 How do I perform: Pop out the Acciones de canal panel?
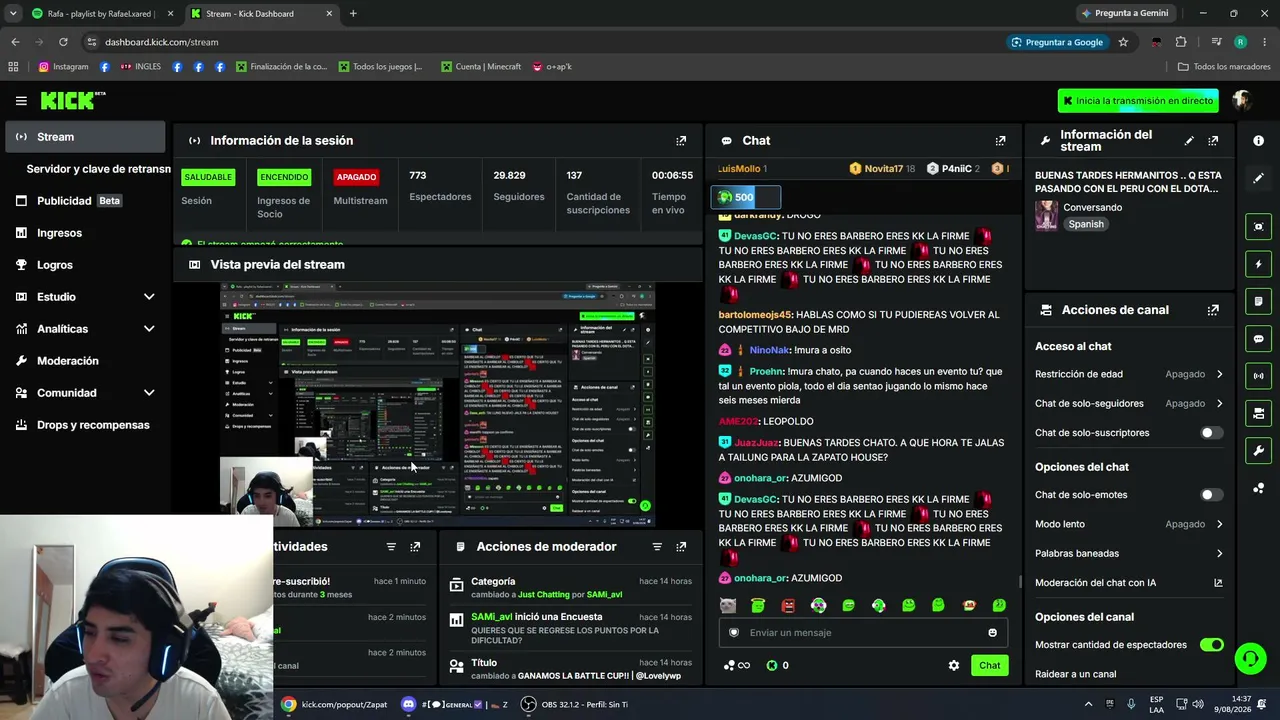pyautogui.click(x=1213, y=310)
